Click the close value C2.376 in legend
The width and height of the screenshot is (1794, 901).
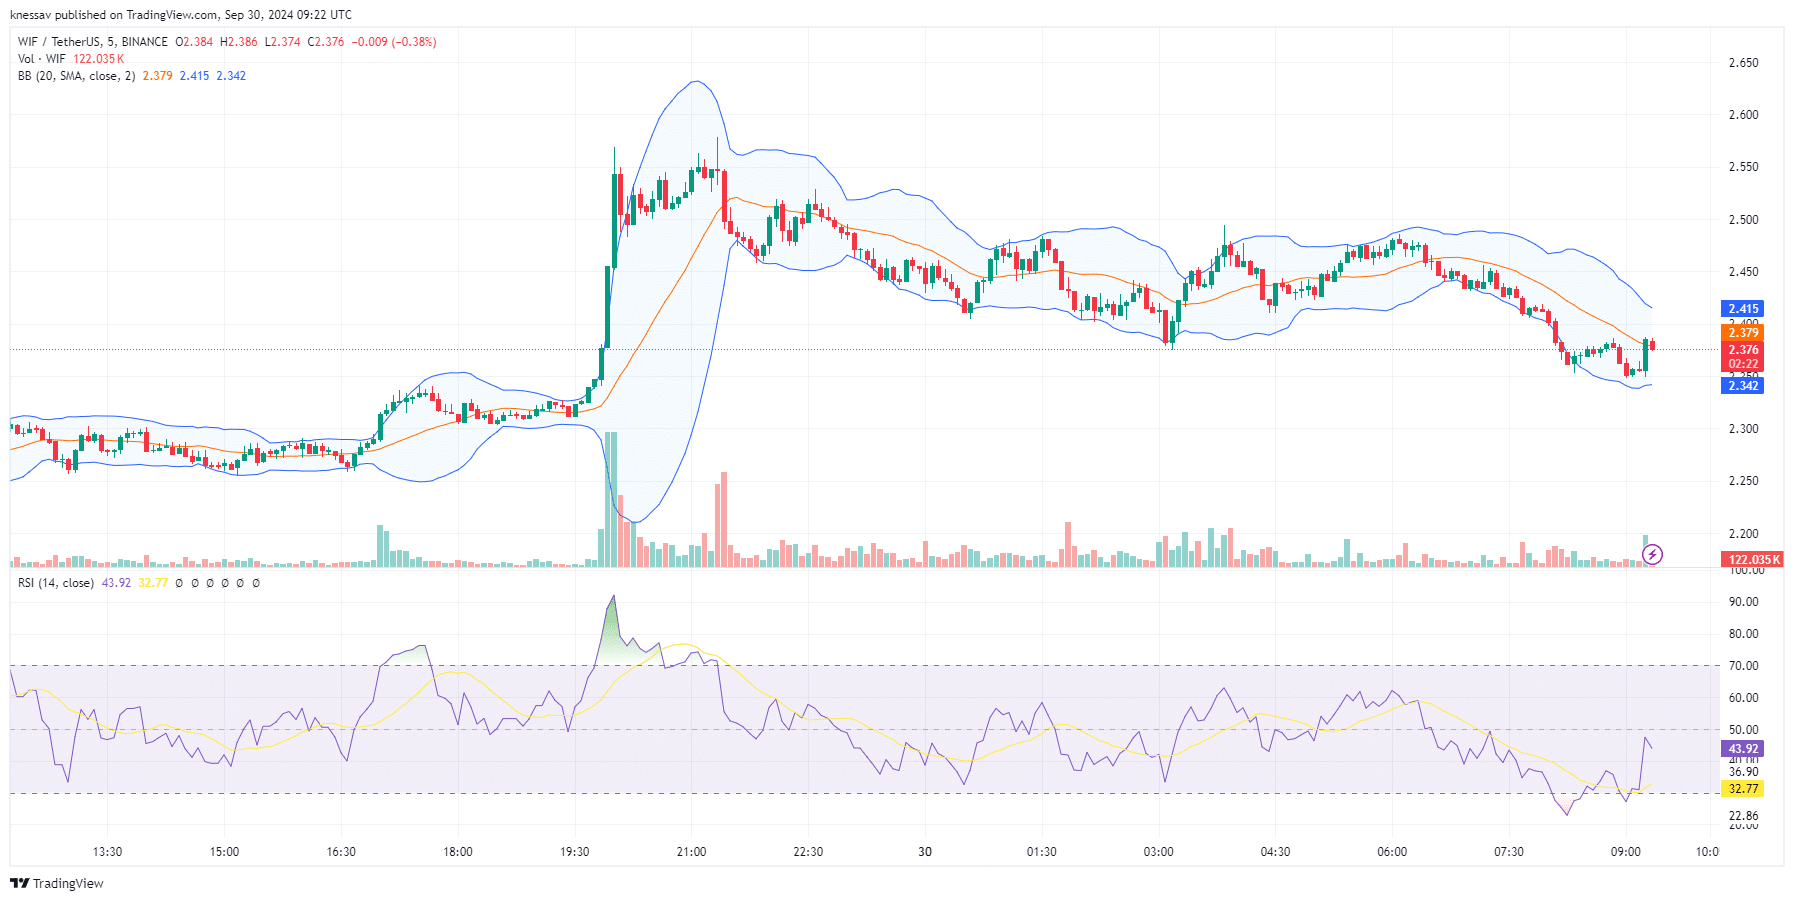click(x=326, y=42)
